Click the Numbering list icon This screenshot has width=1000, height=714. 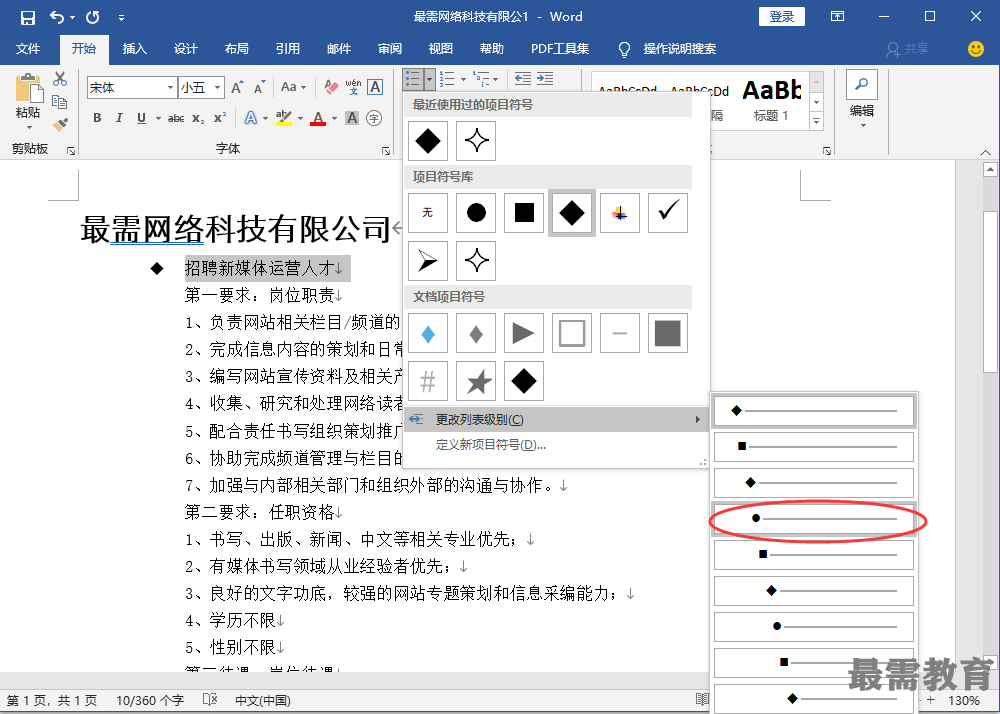[447, 78]
